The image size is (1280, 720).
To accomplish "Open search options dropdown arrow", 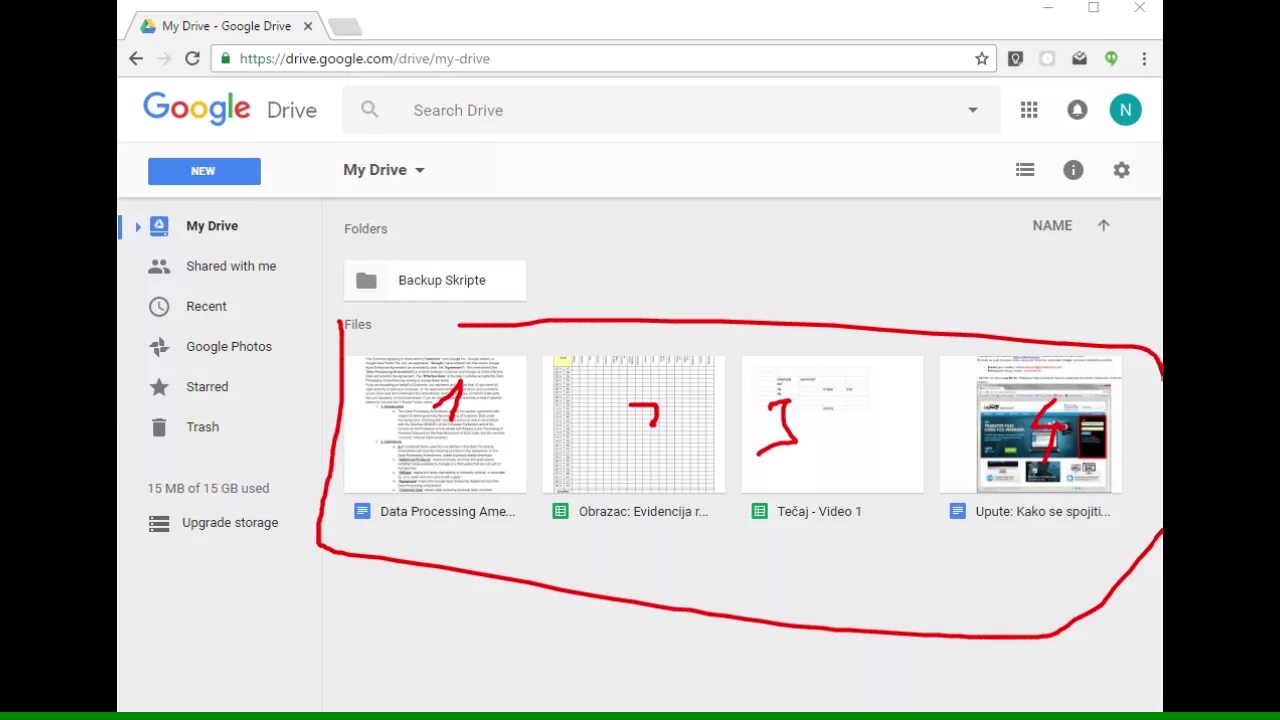I will pyautogui.click(x=972, y=110).
